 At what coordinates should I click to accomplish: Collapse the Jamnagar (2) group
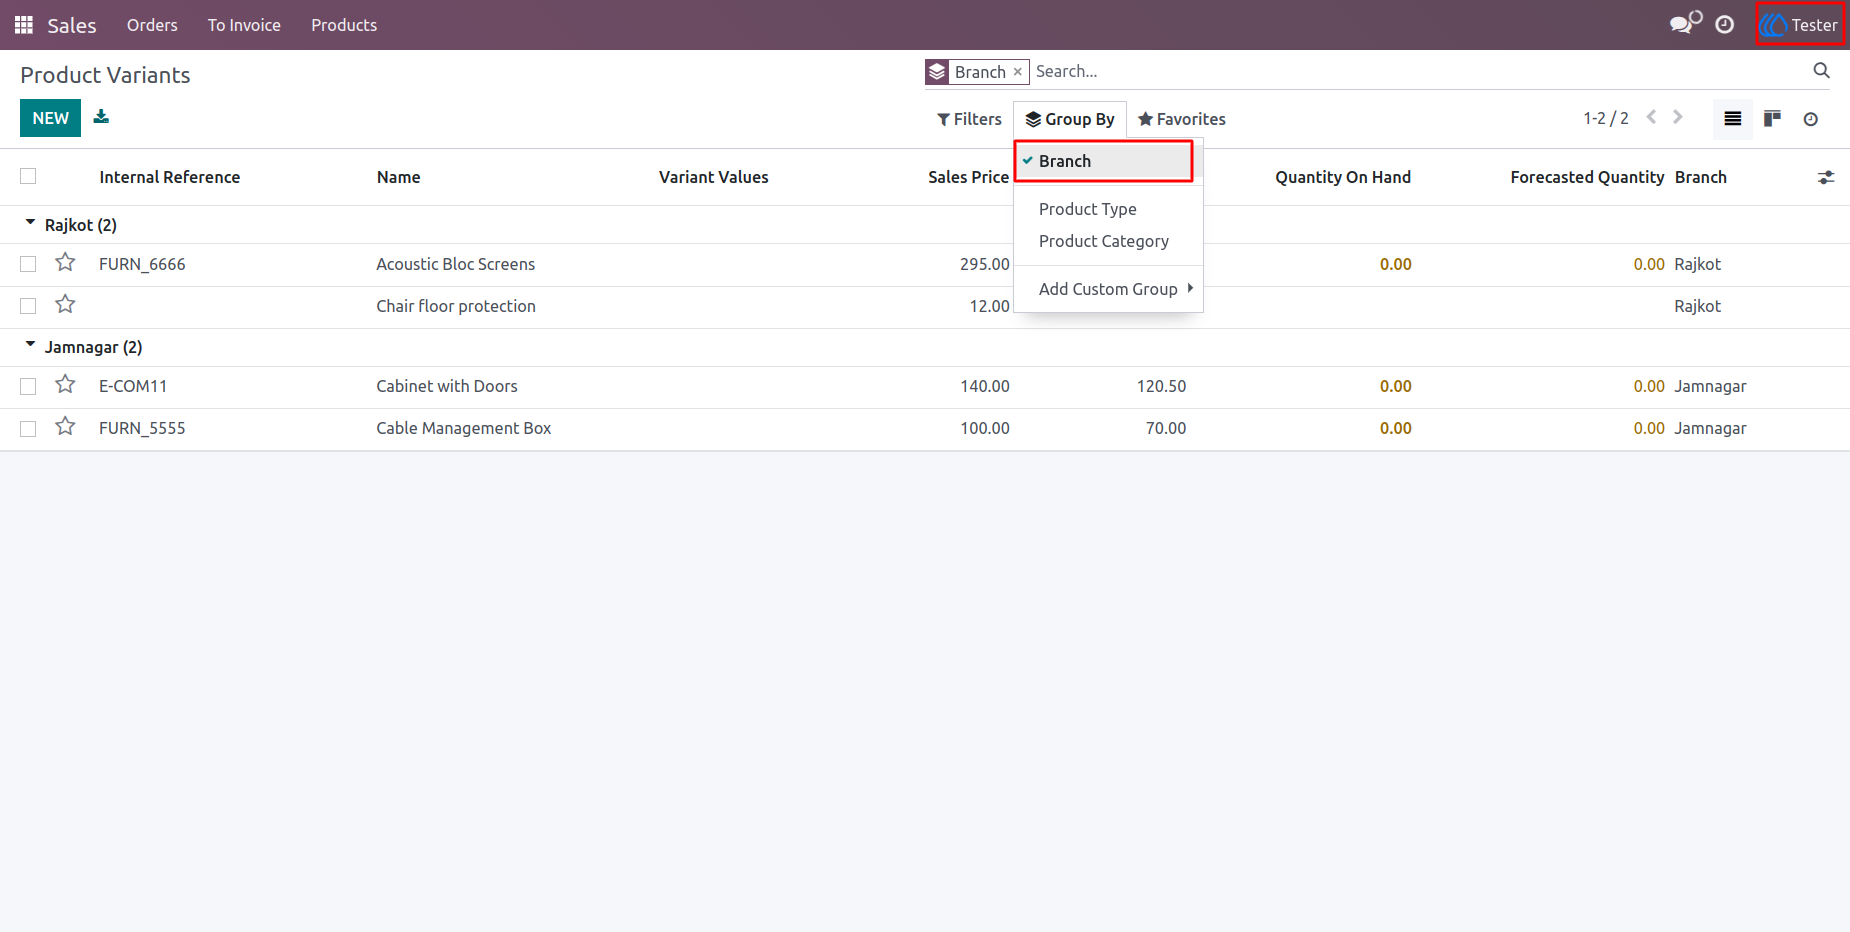click(83, 347)
